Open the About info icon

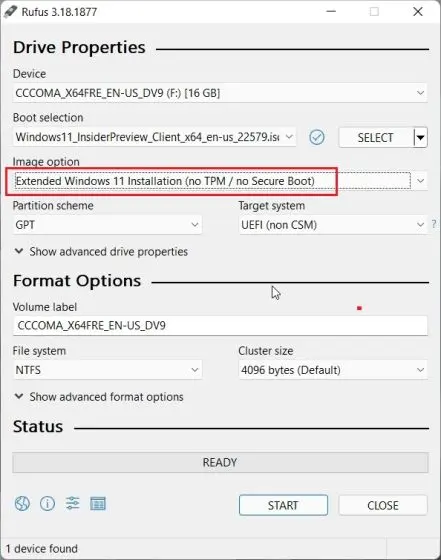point(47,504)
